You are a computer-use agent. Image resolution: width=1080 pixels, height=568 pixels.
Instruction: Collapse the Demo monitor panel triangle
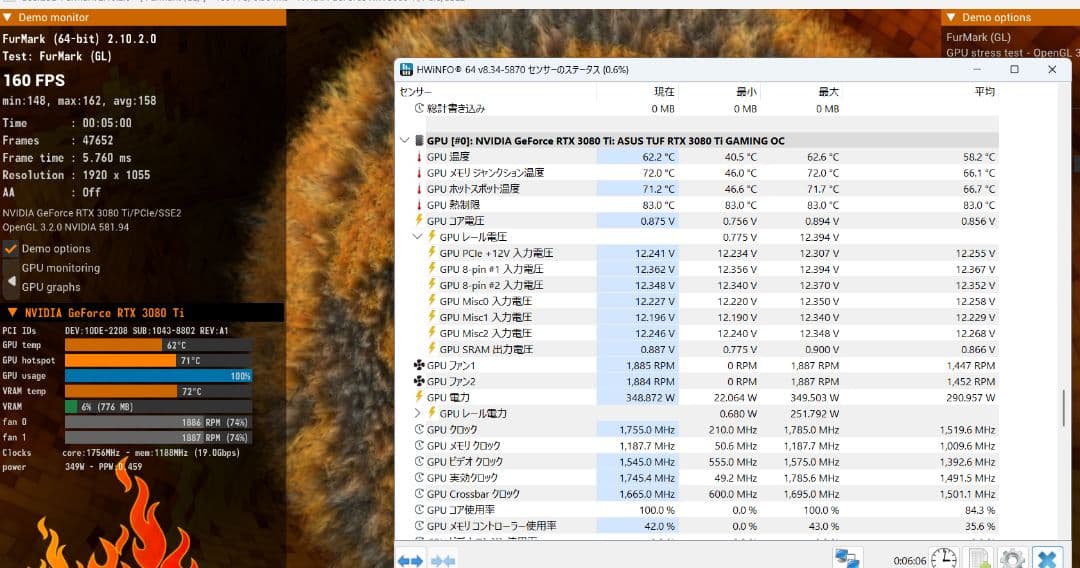pos(8,17)
